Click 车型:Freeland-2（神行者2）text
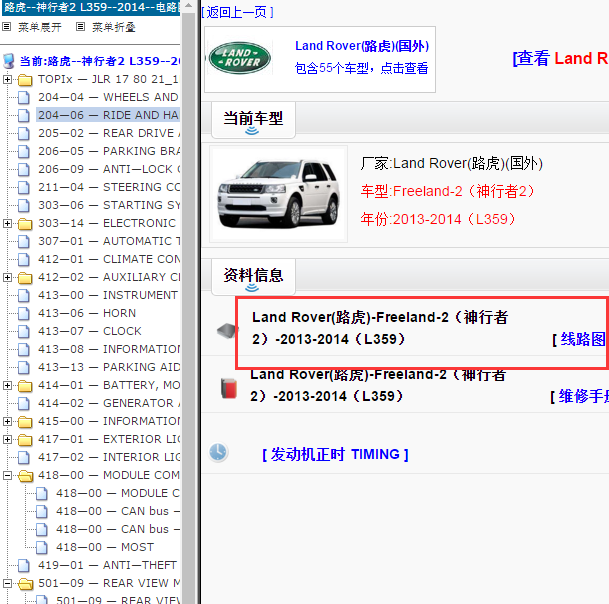 tap(447, 191)
